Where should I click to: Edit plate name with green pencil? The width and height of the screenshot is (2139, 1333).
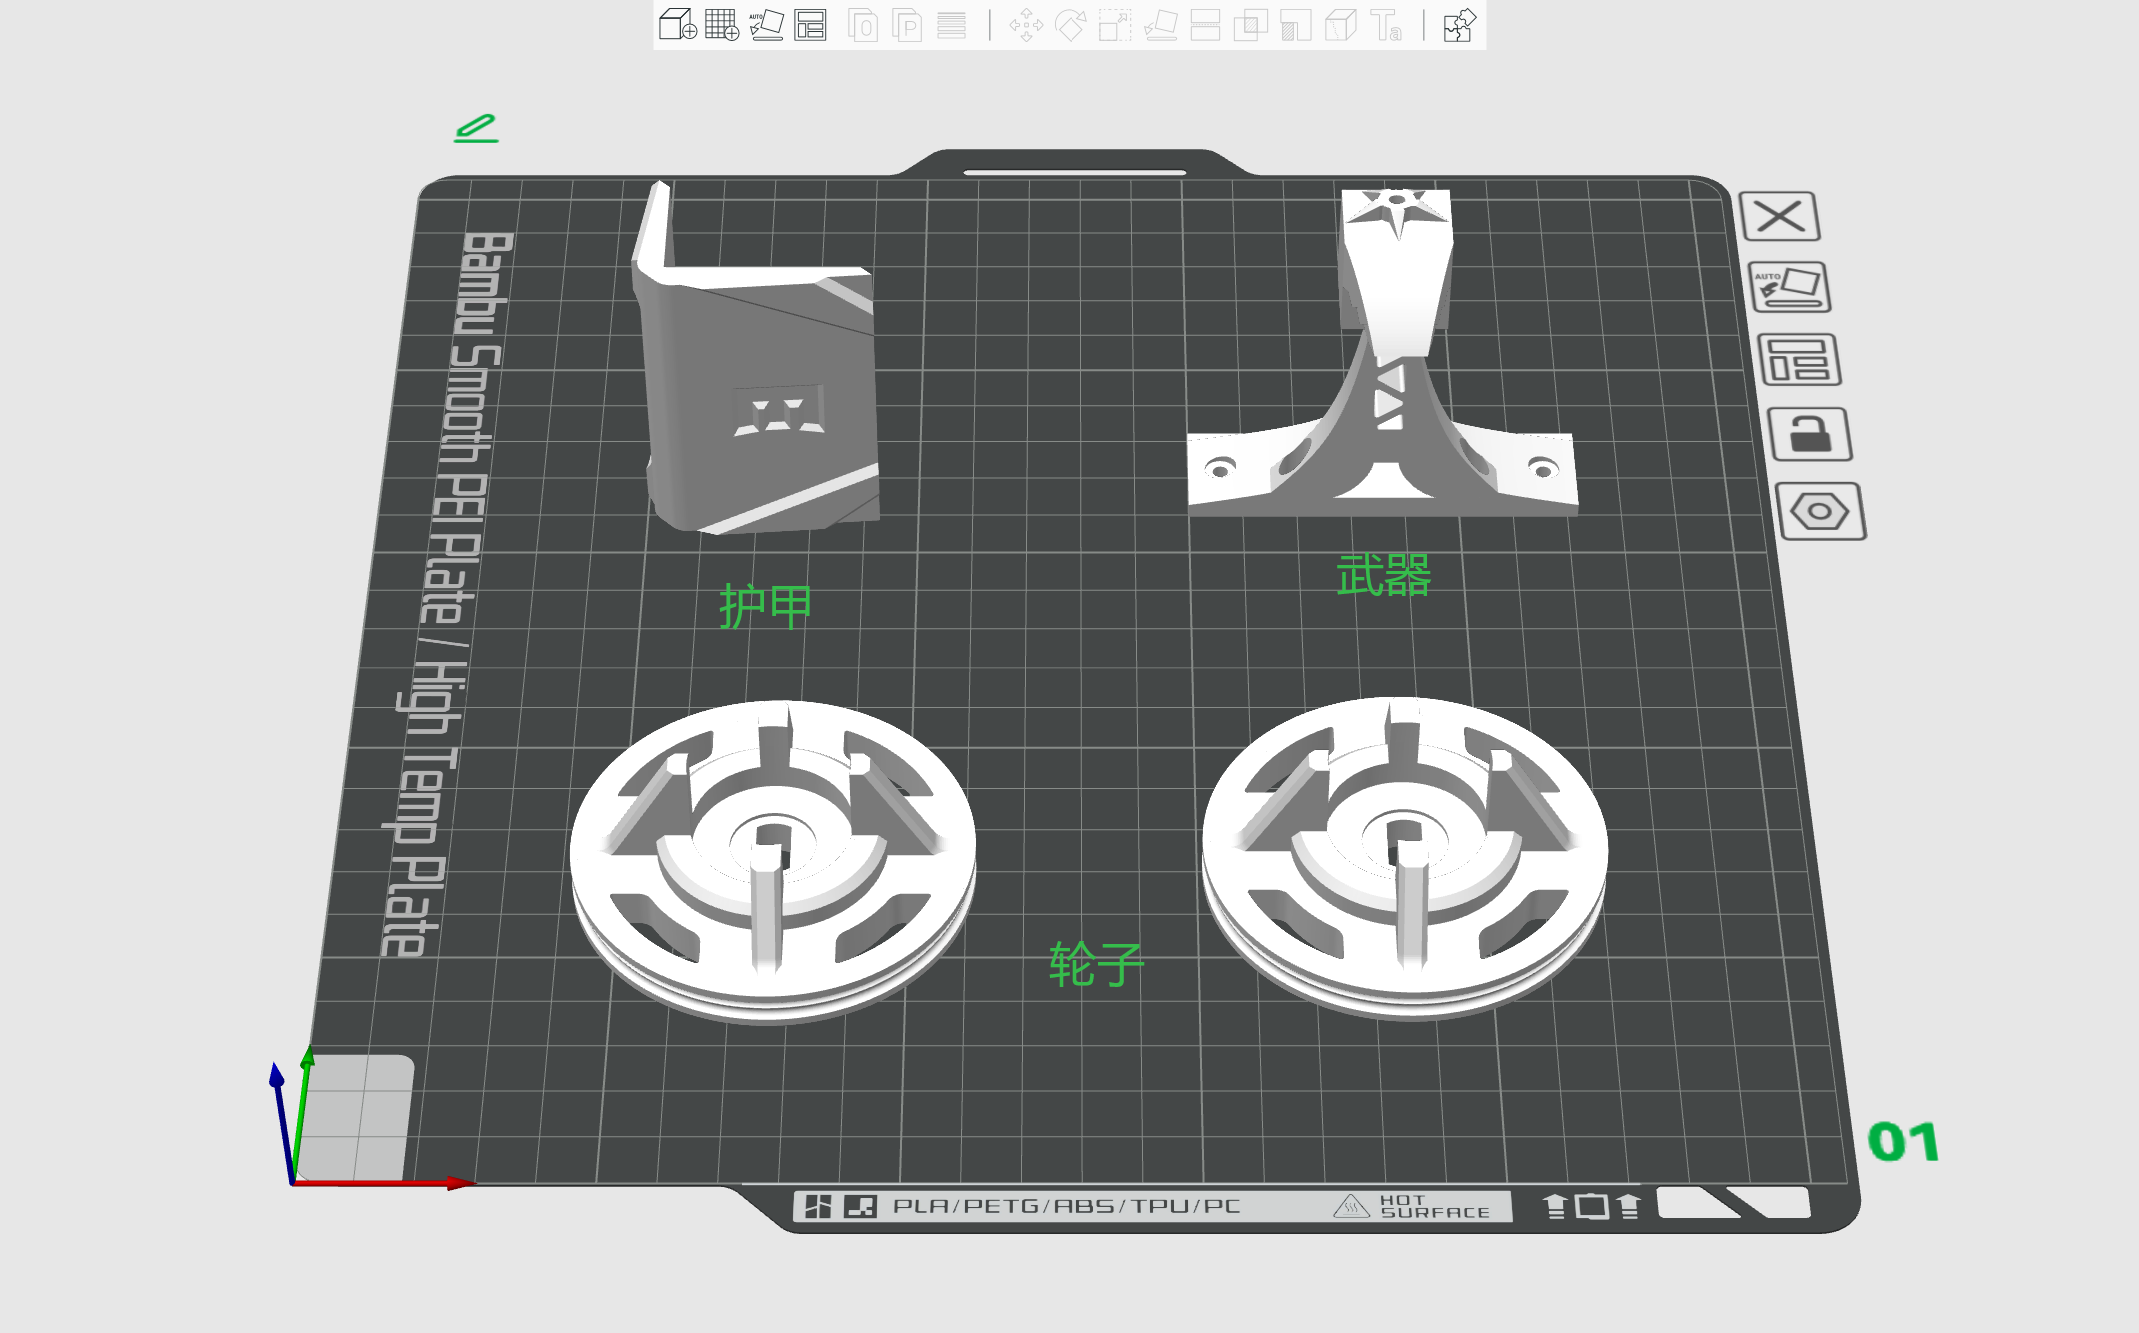[476, 128]
